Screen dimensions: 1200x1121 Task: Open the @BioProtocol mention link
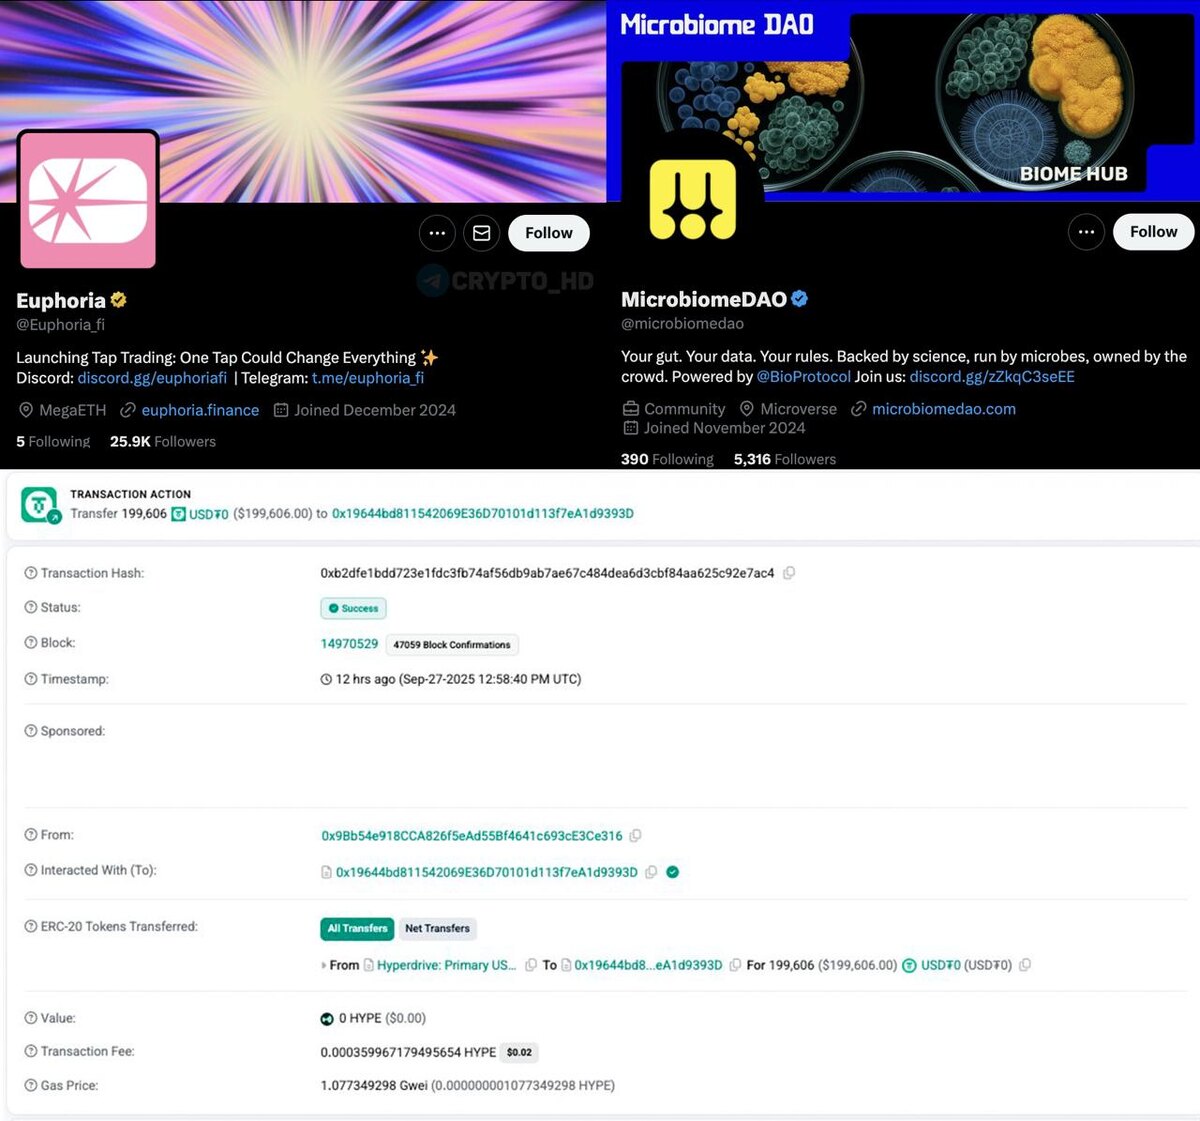click(804, 377)
